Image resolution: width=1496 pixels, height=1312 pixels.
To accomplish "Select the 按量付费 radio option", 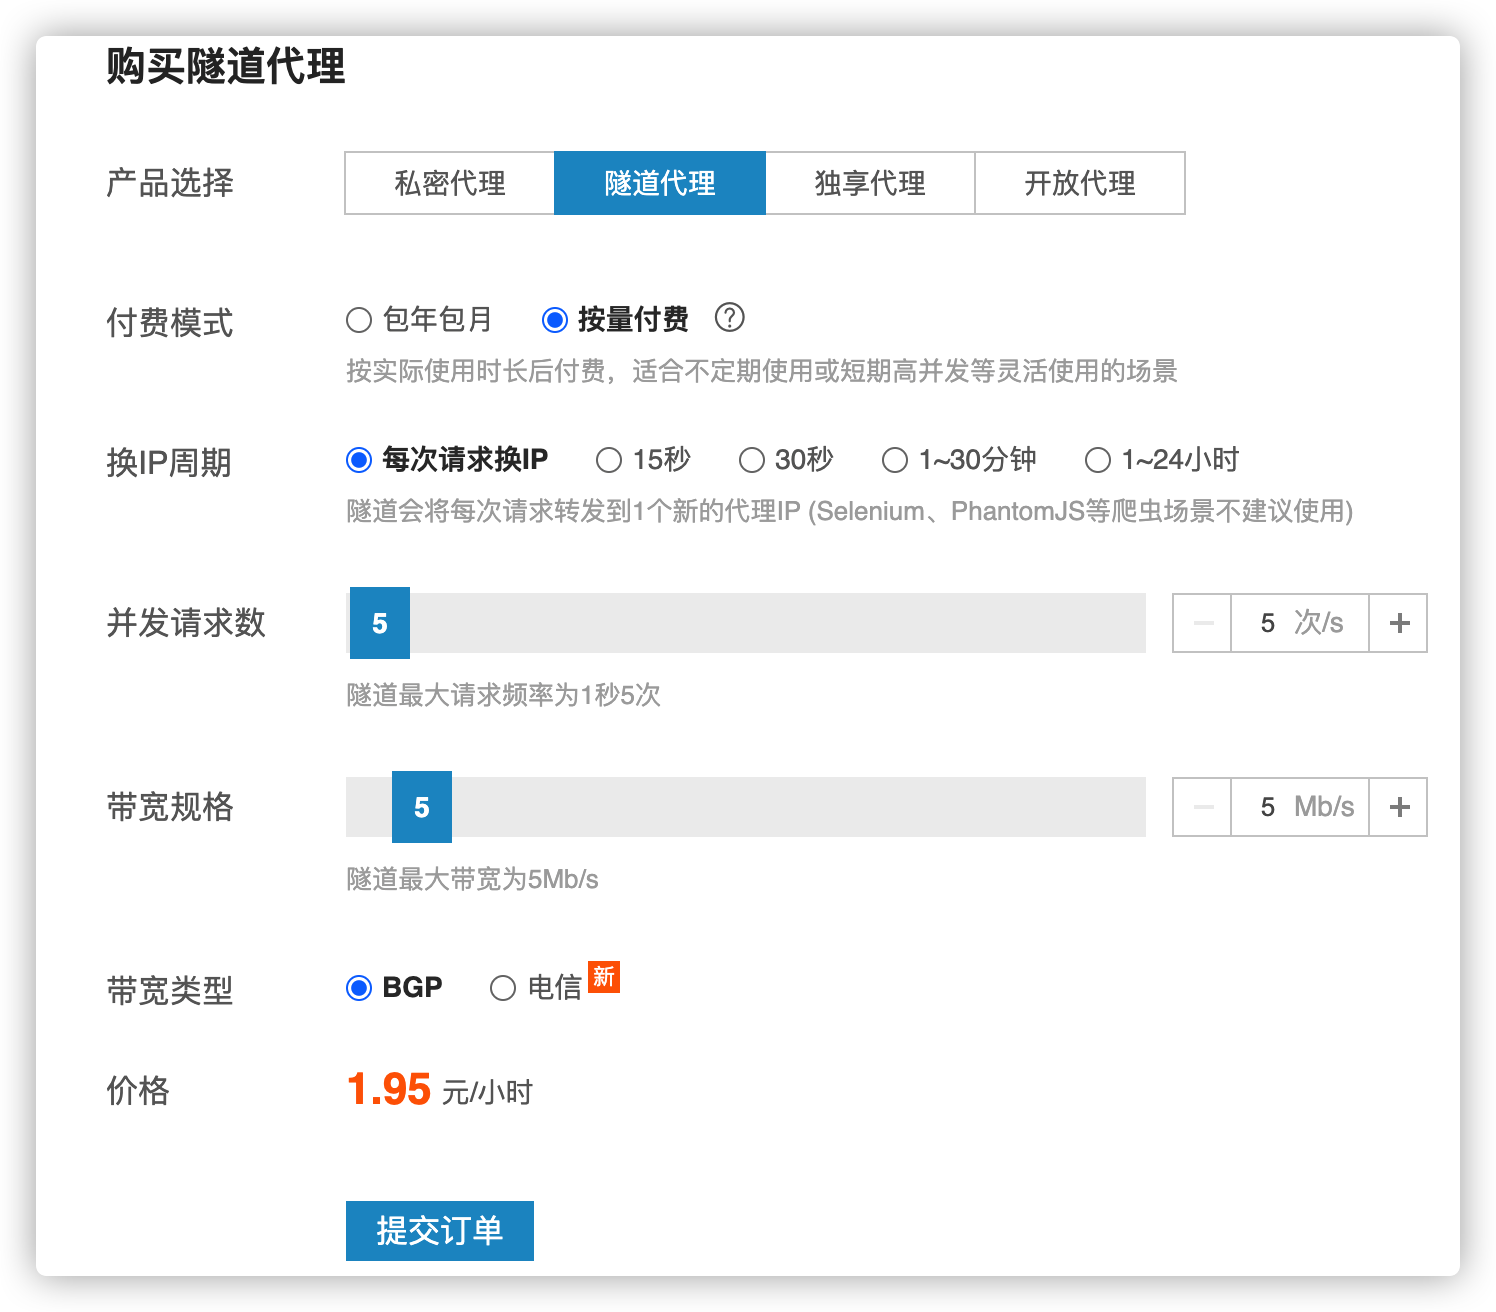I will click(x=555, y=320).
